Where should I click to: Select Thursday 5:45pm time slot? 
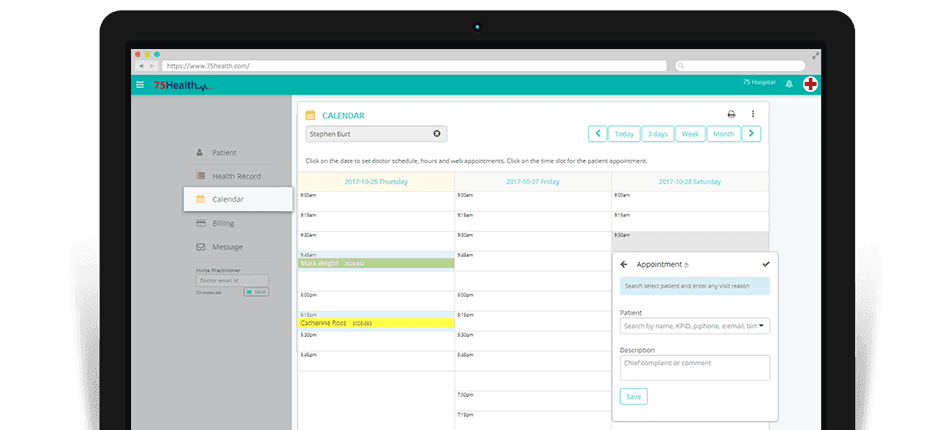[376, 361]
